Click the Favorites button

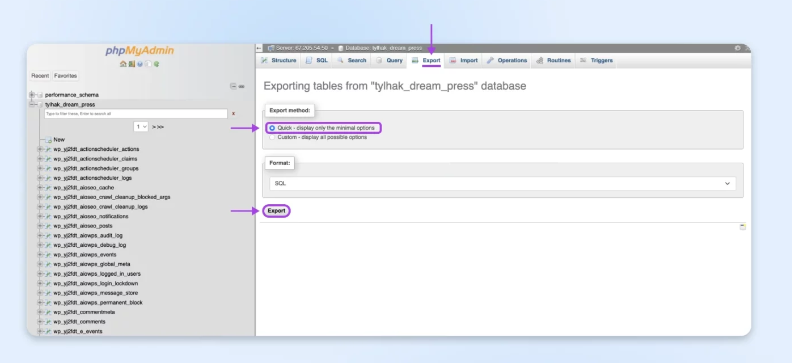66,76
